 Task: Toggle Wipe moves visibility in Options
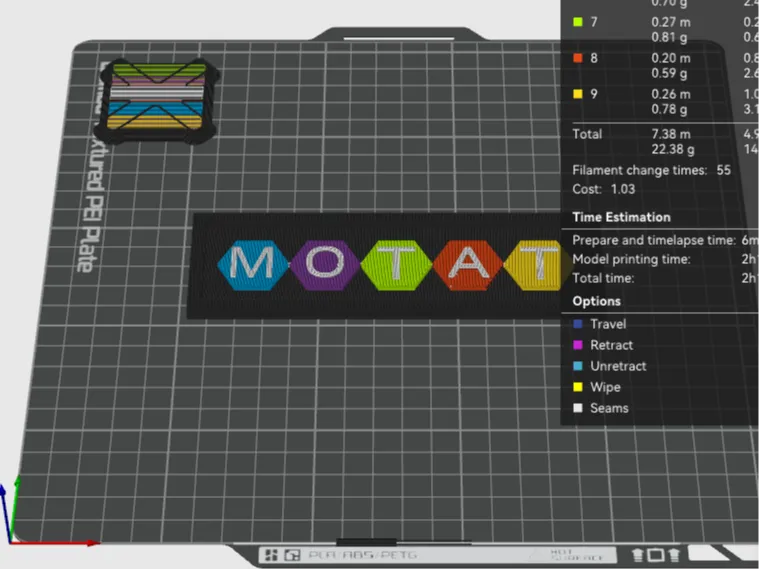pos(596,387)
